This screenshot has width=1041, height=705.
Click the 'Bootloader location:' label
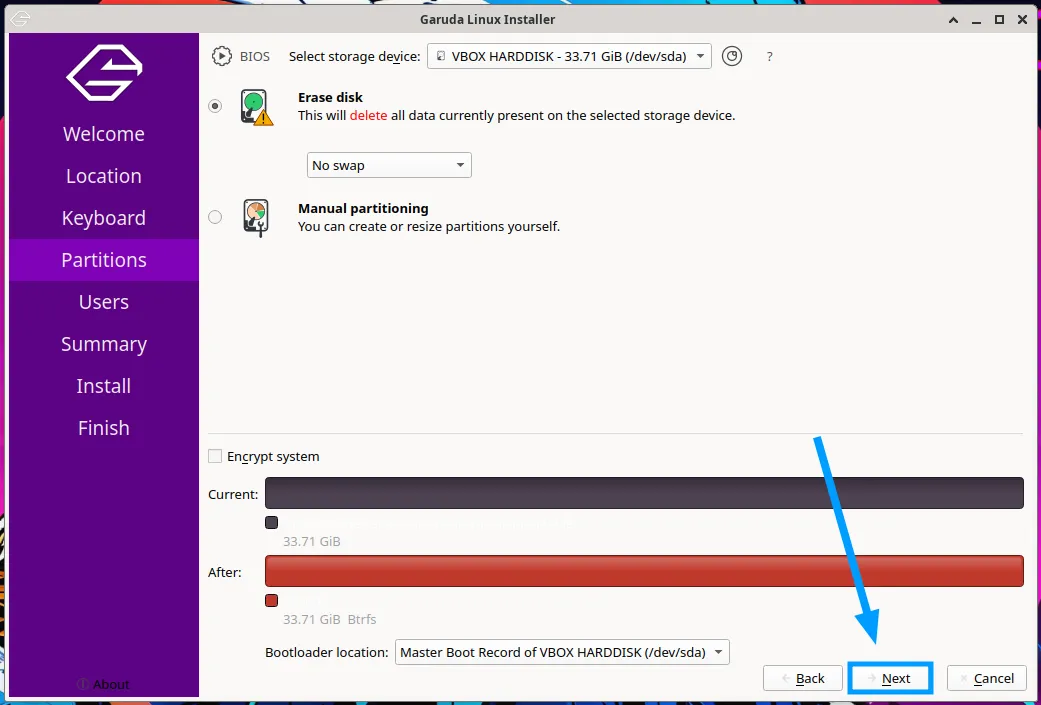coord(327,652)
